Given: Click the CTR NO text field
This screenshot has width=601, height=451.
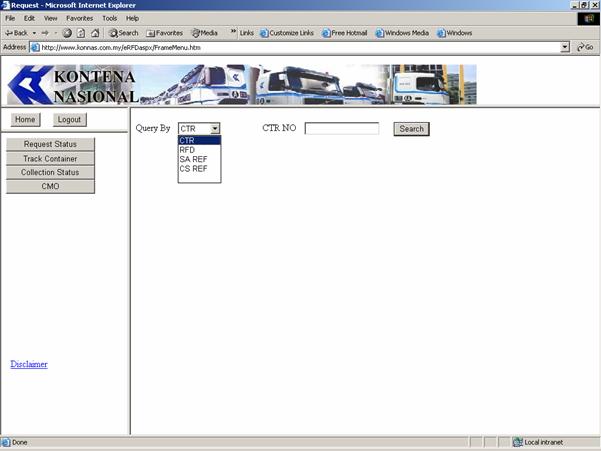Looking at the screenshot, I should click(342, 128).
